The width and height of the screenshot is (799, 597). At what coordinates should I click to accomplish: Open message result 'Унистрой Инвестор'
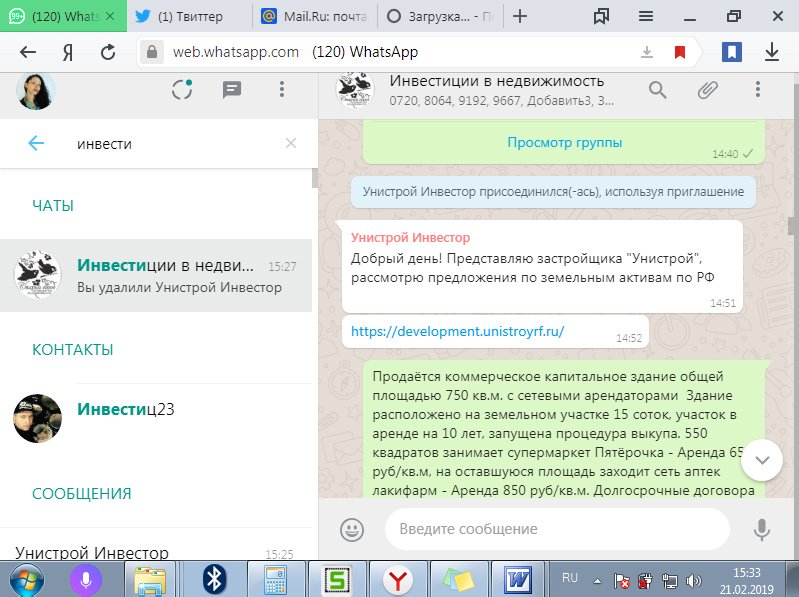click(x=156, y=546)
